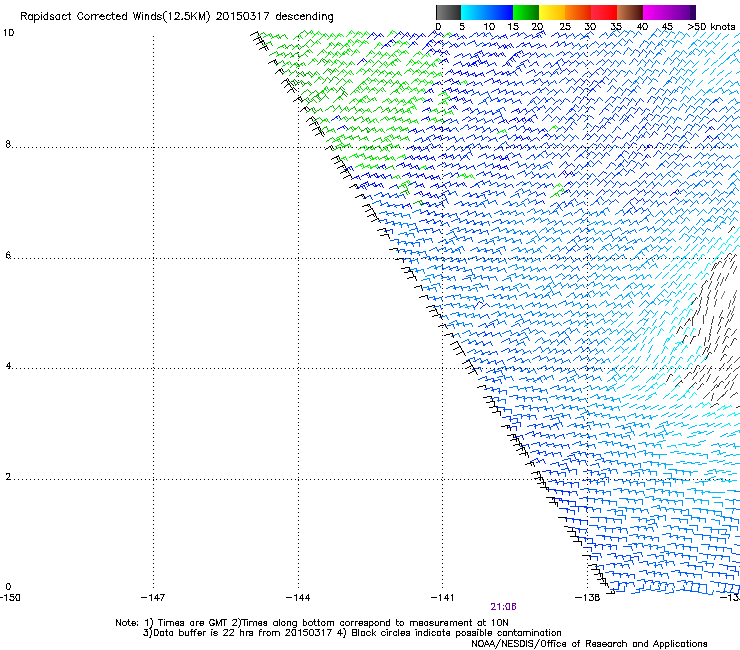The height and width of the screenshot is (650, 740).
Task: Click the longitude label '-141'
Action: pos(443,598)
